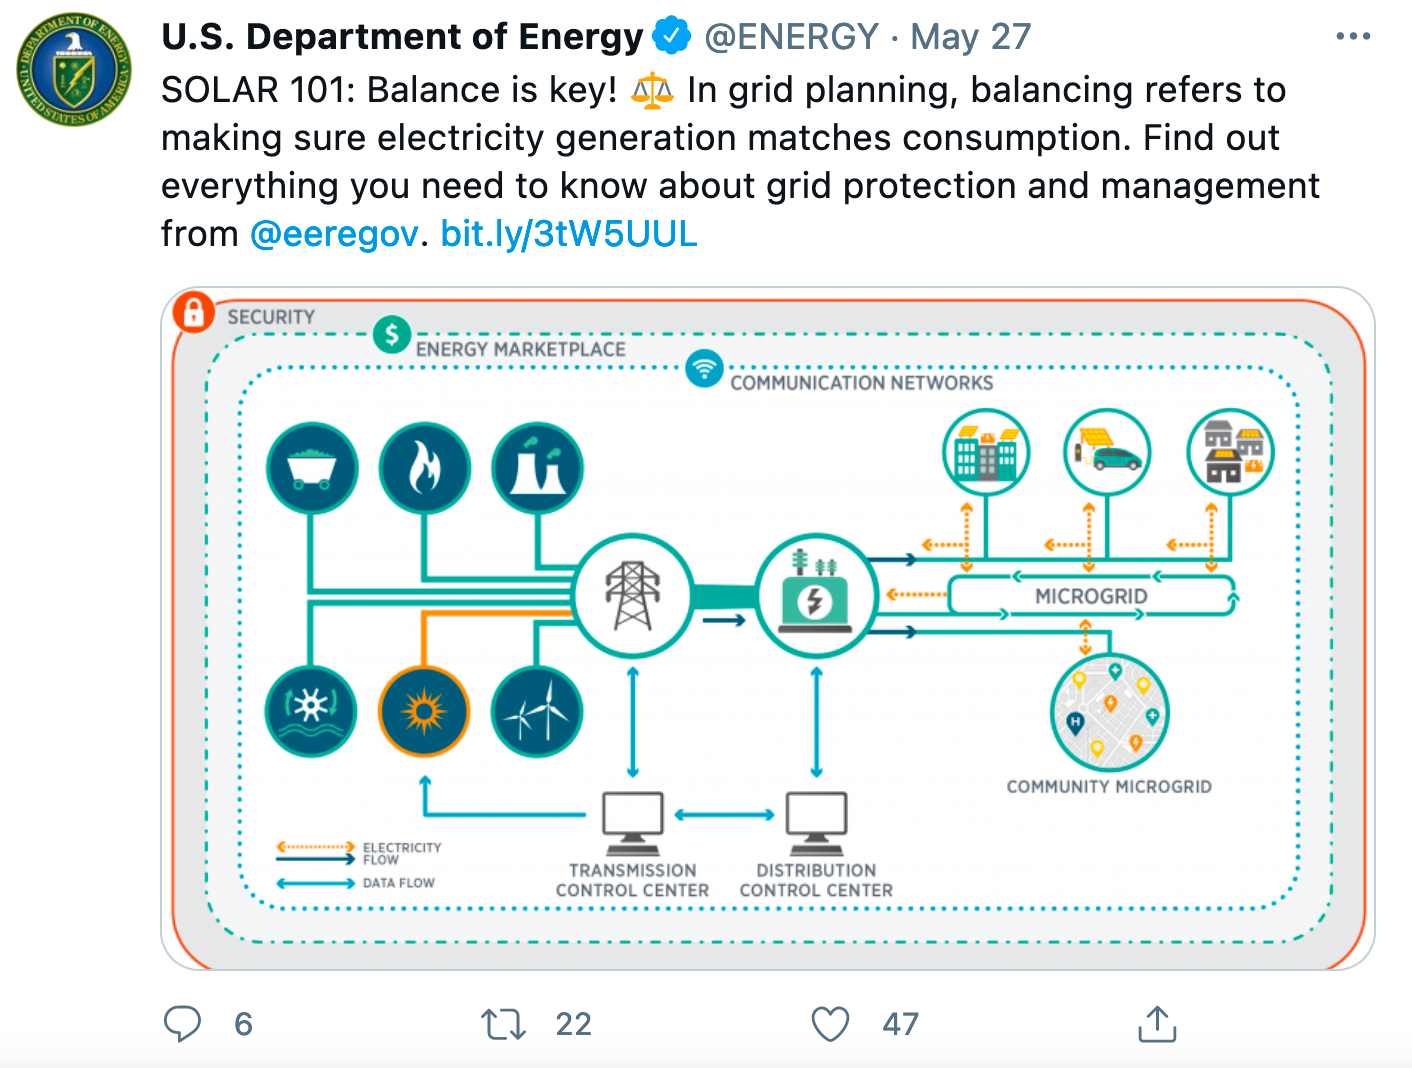Retweet this Department of Energy post

[x=503, y=1024]
